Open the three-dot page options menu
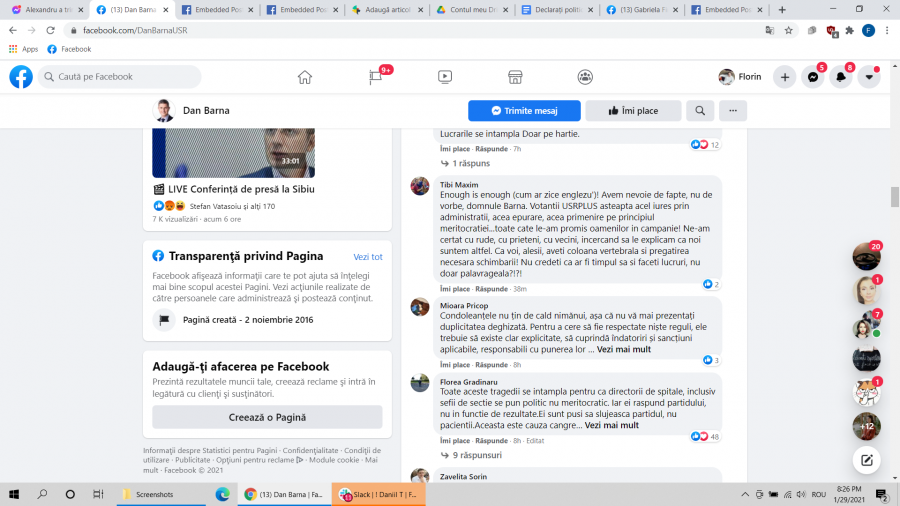This screenshot has height=506, width=900. click(733, 111)
